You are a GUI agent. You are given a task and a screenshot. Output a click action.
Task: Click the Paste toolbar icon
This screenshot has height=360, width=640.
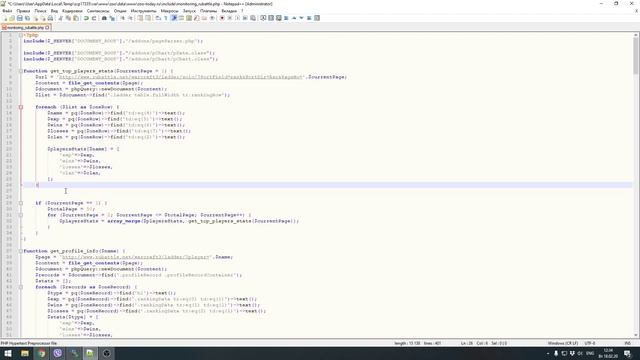[76, 18]
